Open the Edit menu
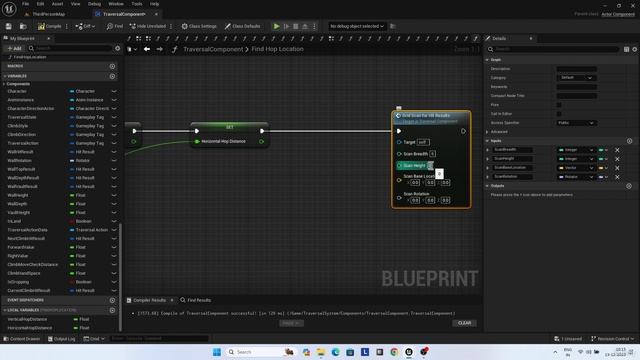 click(x=40, y=4)
